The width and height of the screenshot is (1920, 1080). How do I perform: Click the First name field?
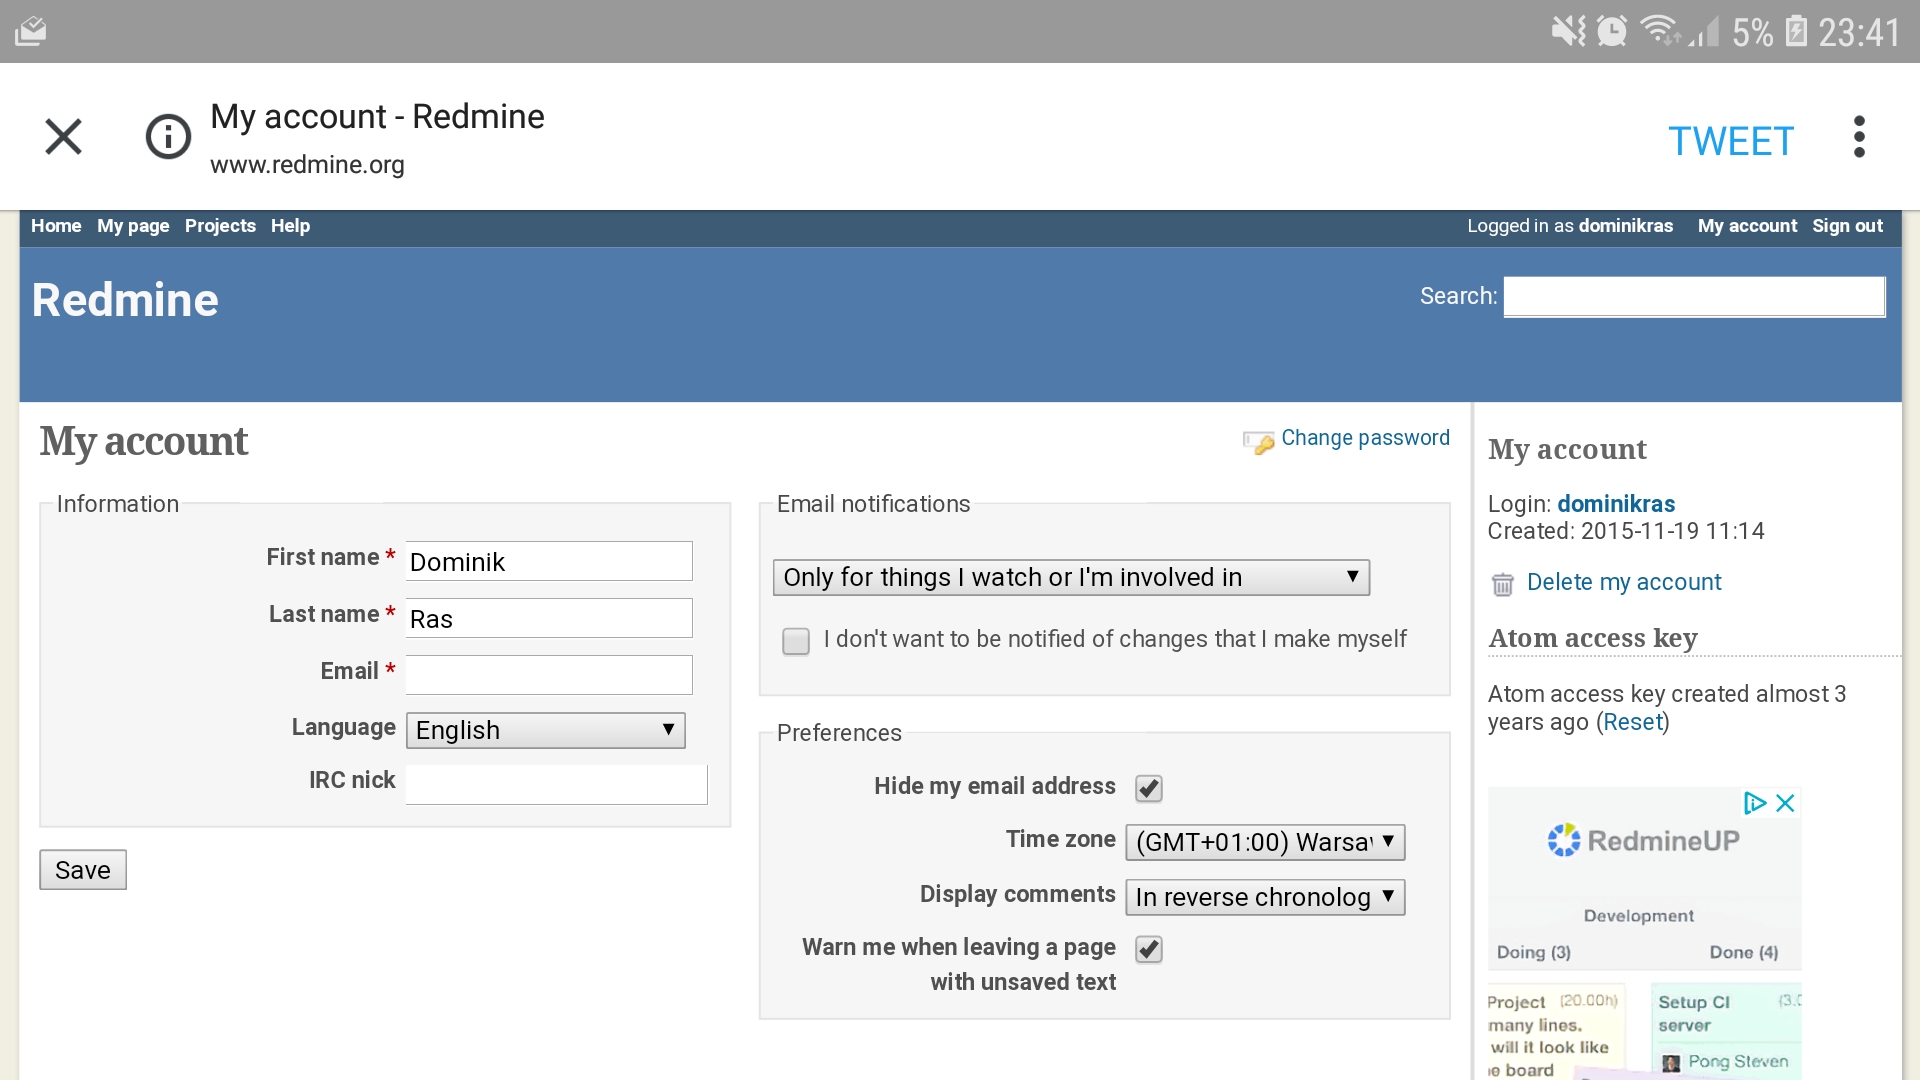click(x=549, y=561)
